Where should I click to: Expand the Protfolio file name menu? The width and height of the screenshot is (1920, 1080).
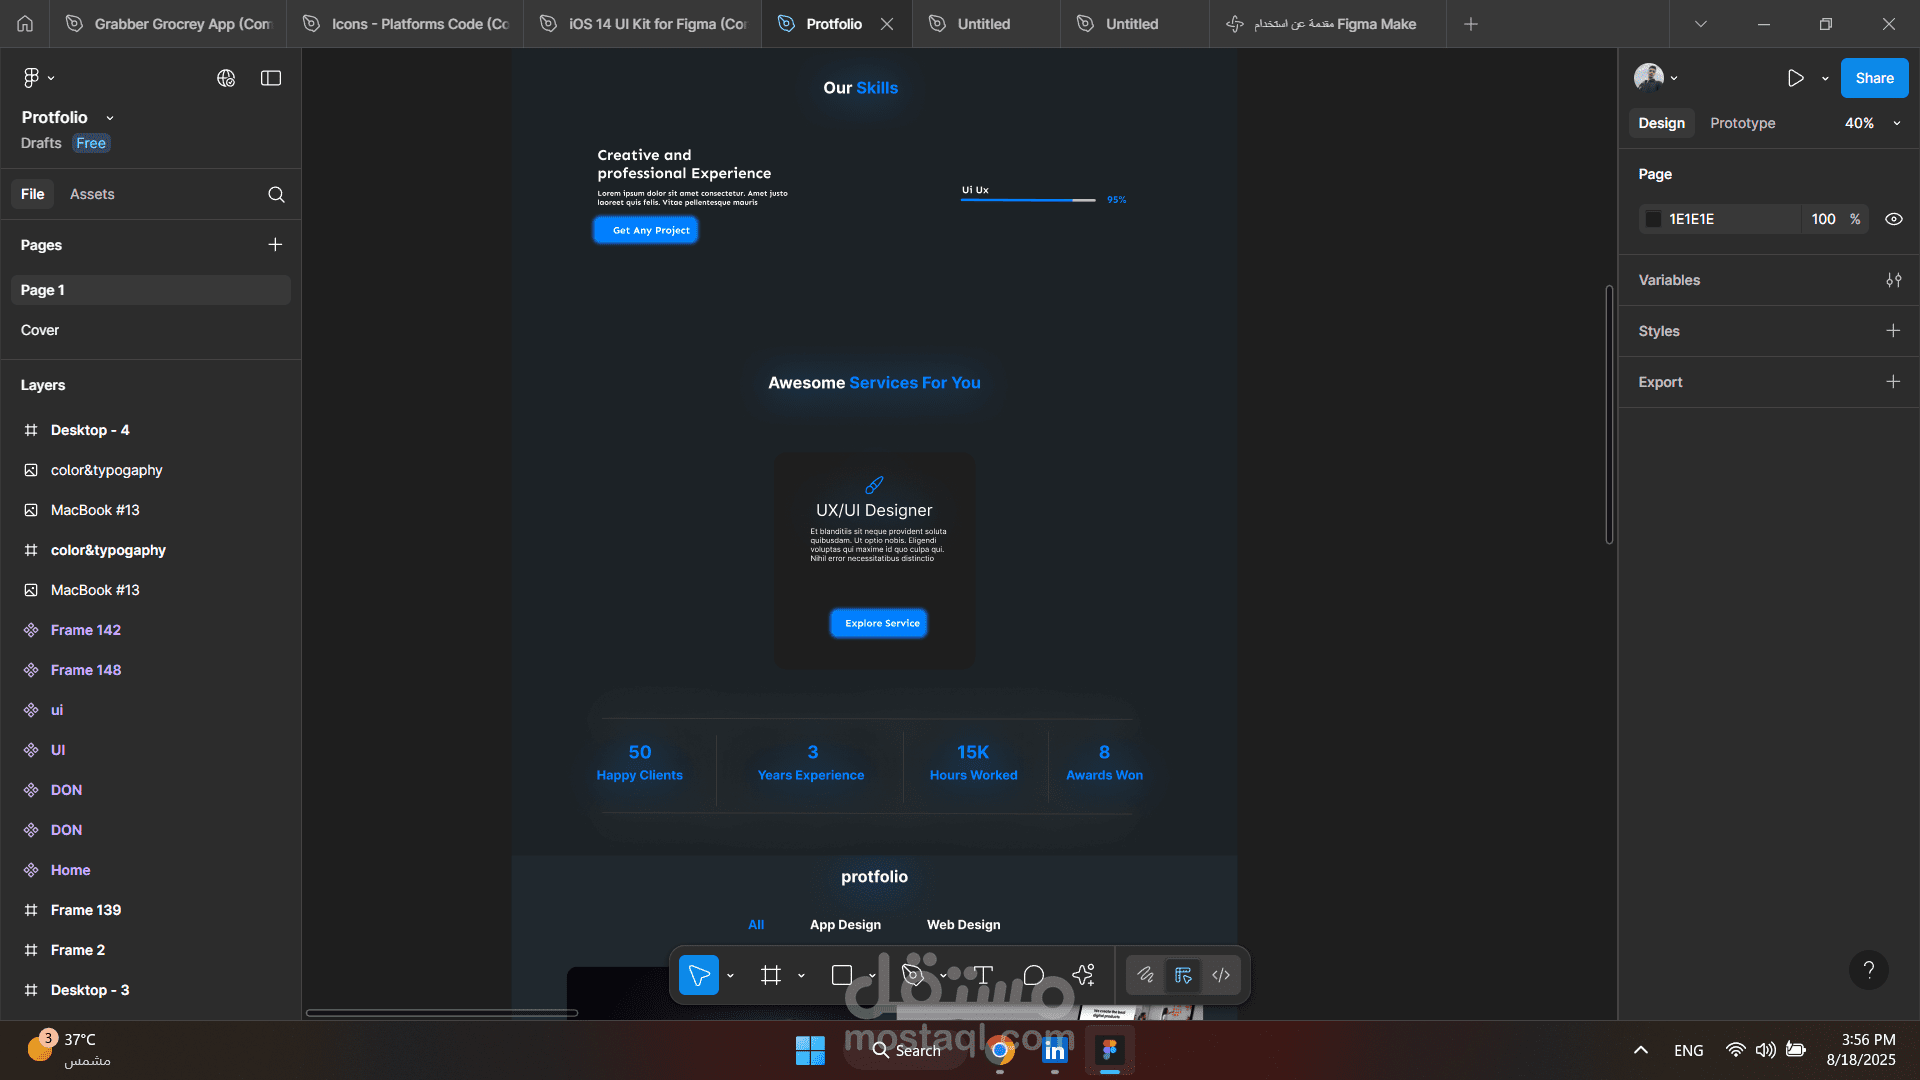(x=110, y=118)
